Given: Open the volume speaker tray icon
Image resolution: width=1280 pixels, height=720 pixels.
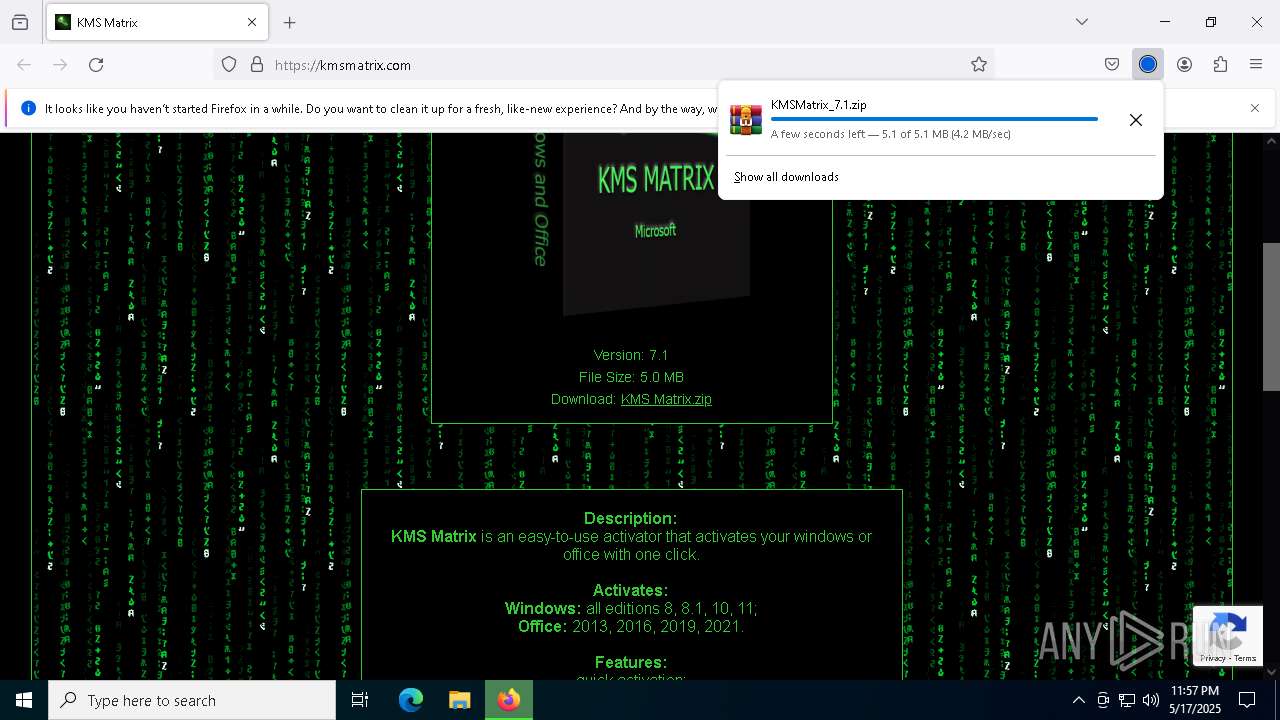Looking at the screenshot, I should 1151,700.
